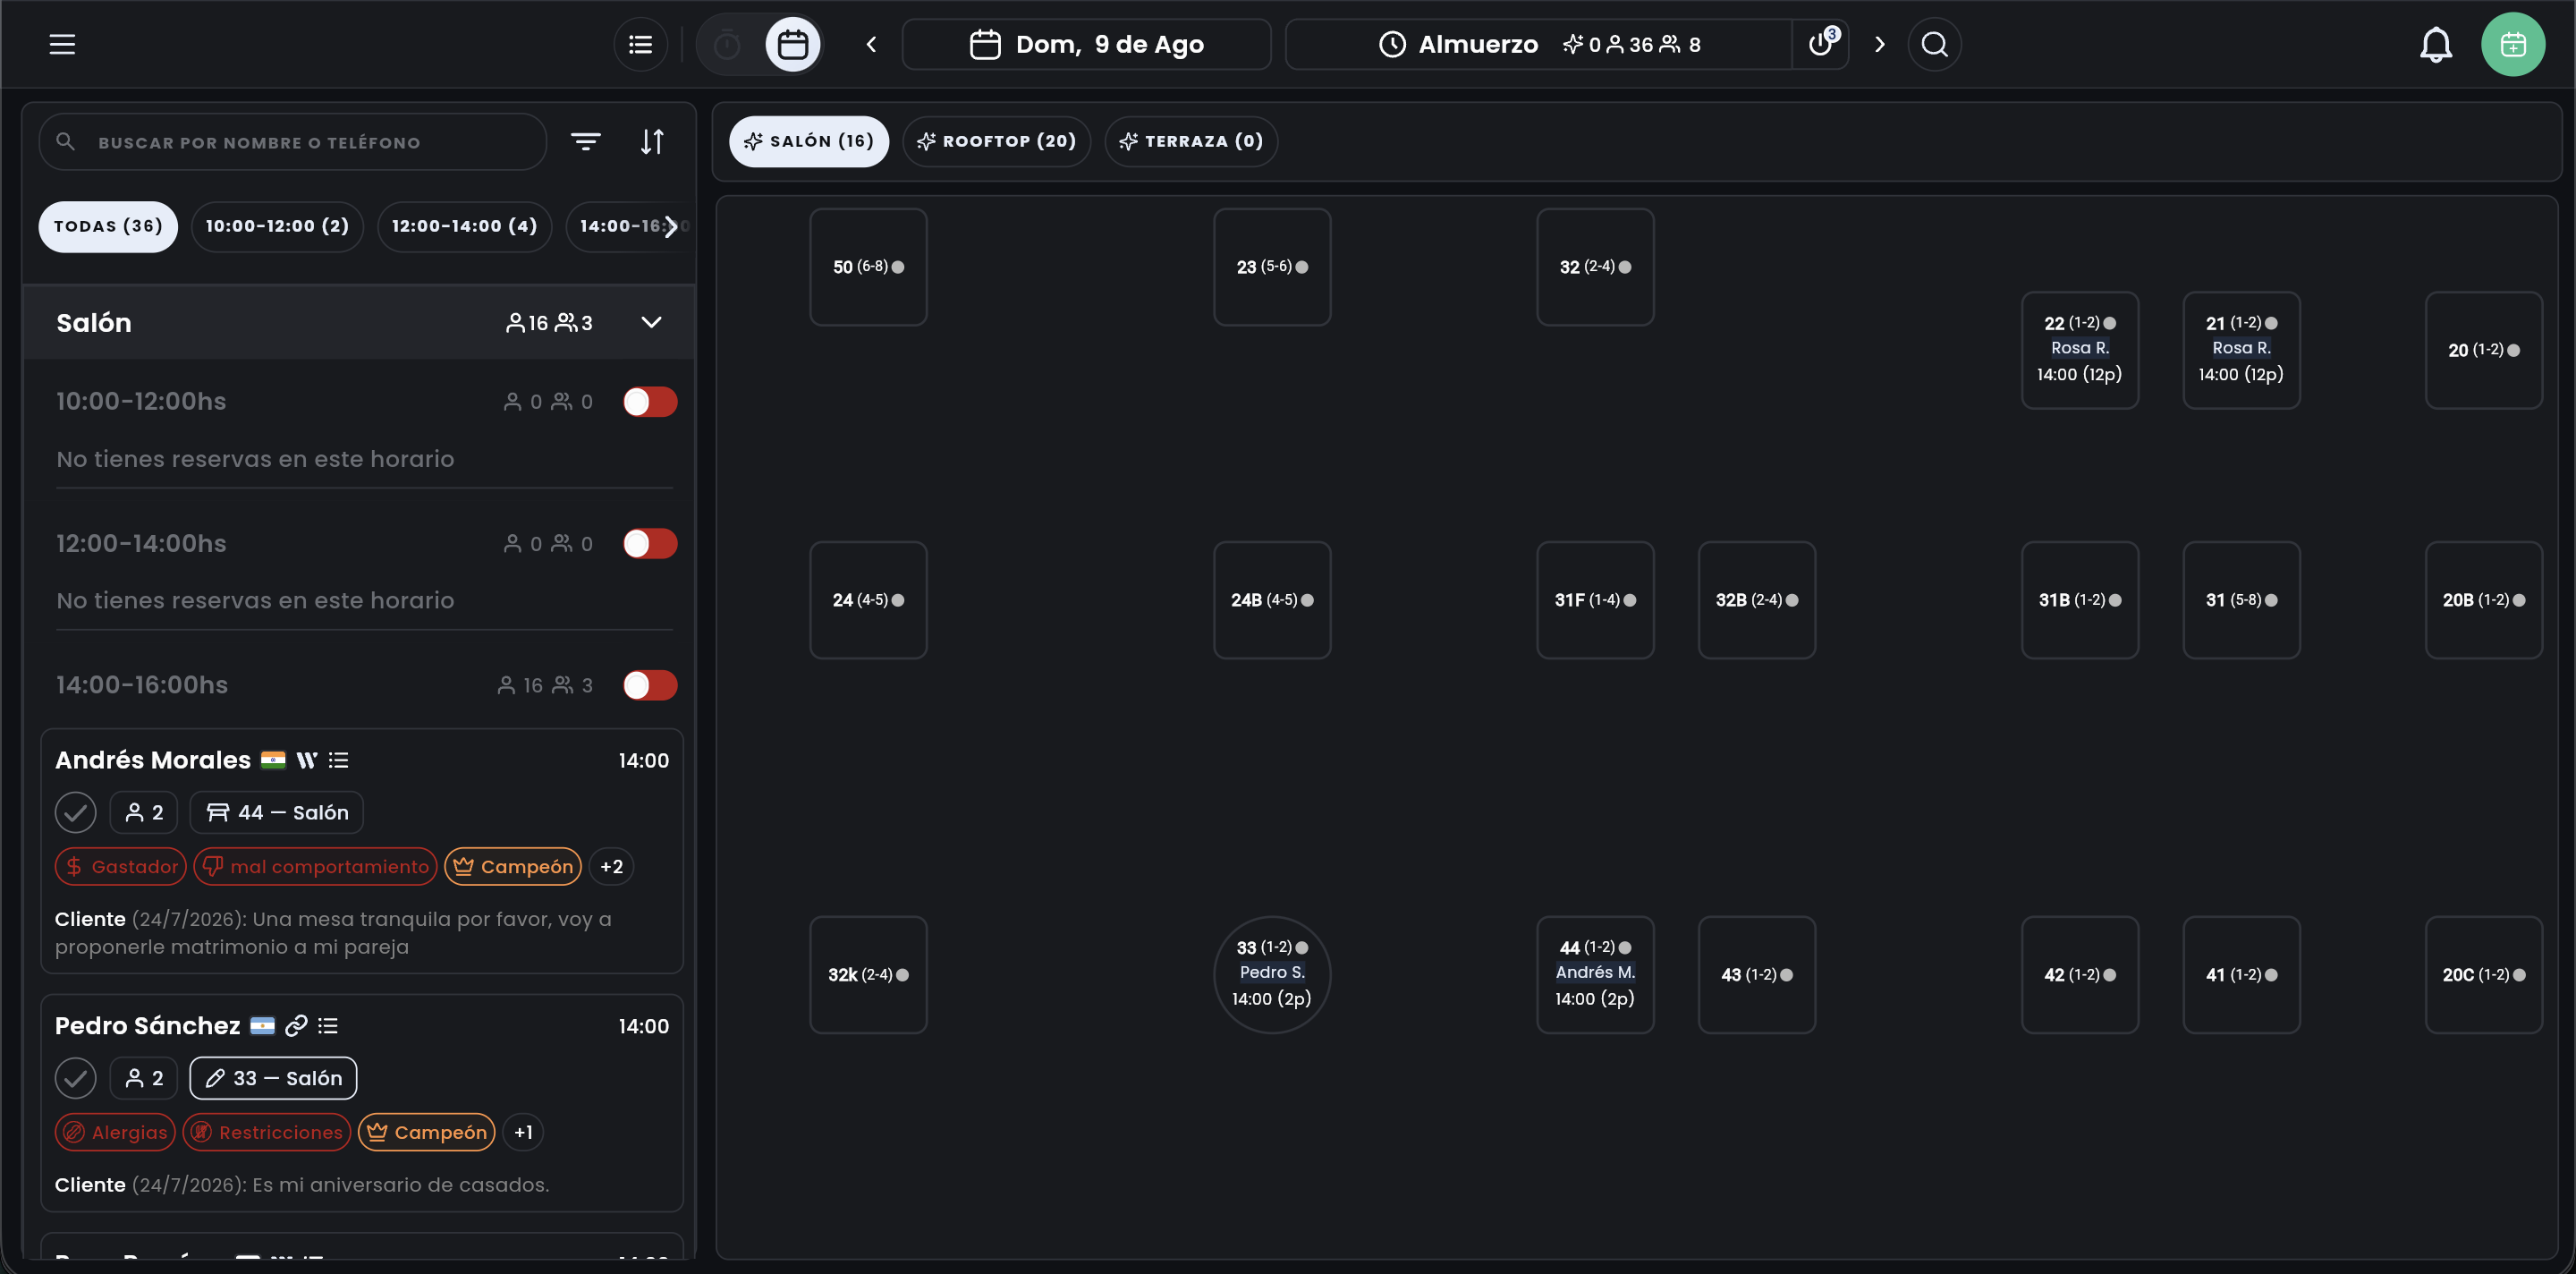2576x1274 pixels.
Task: Click the flag icon next to Andrés Morales
Action: tap(273, 760)
